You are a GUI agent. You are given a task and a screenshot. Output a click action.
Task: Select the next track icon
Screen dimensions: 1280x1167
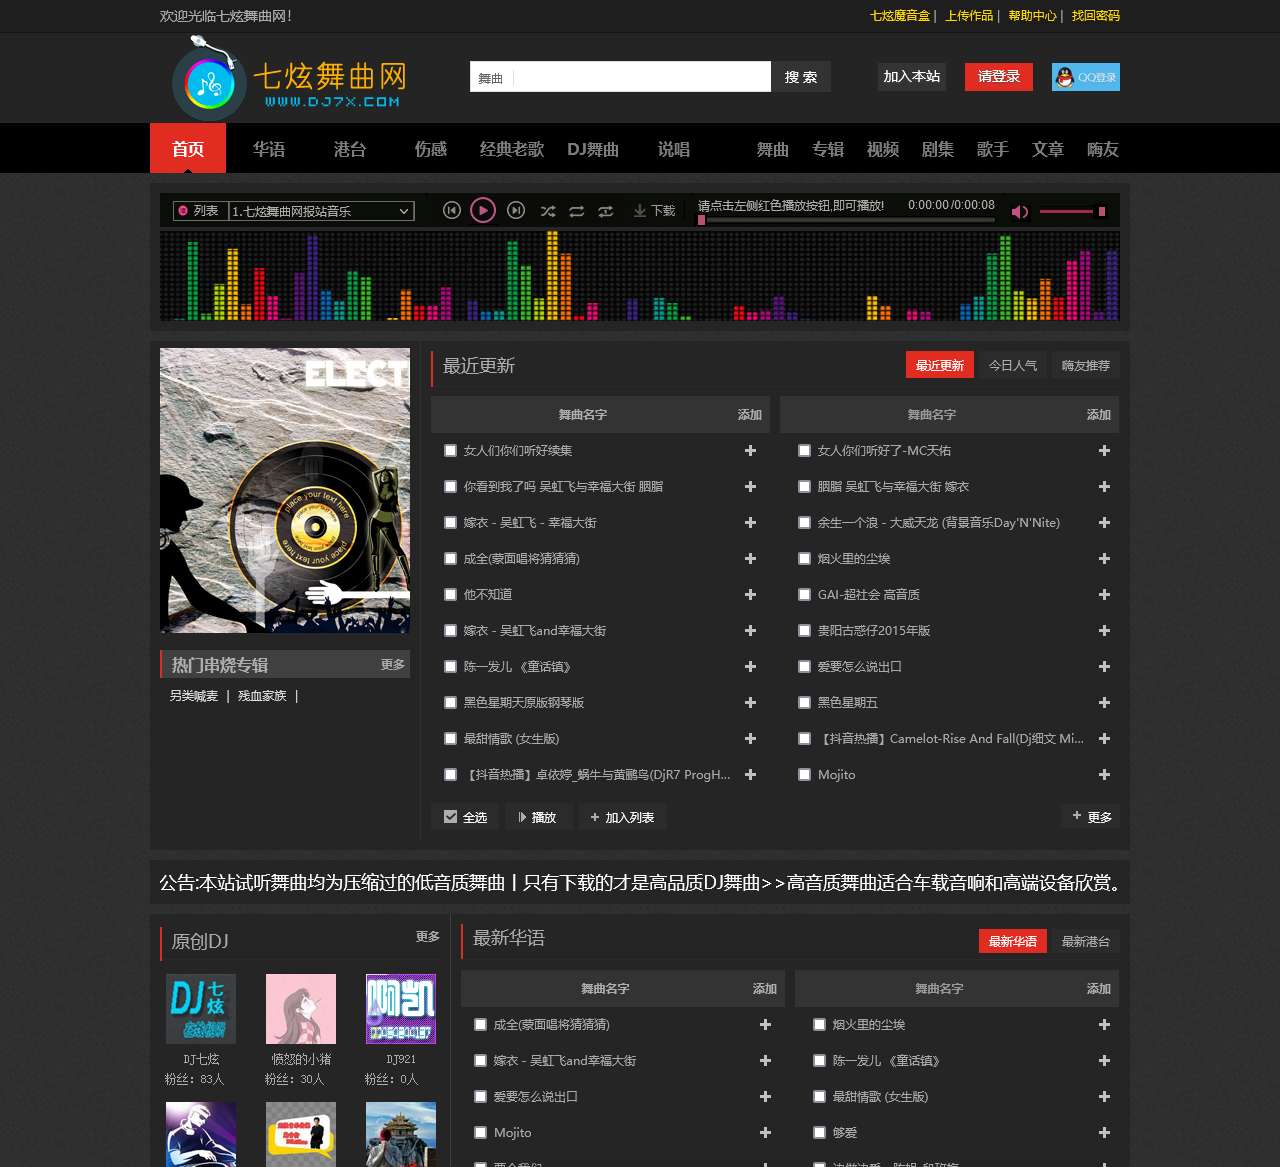(517, 211)
